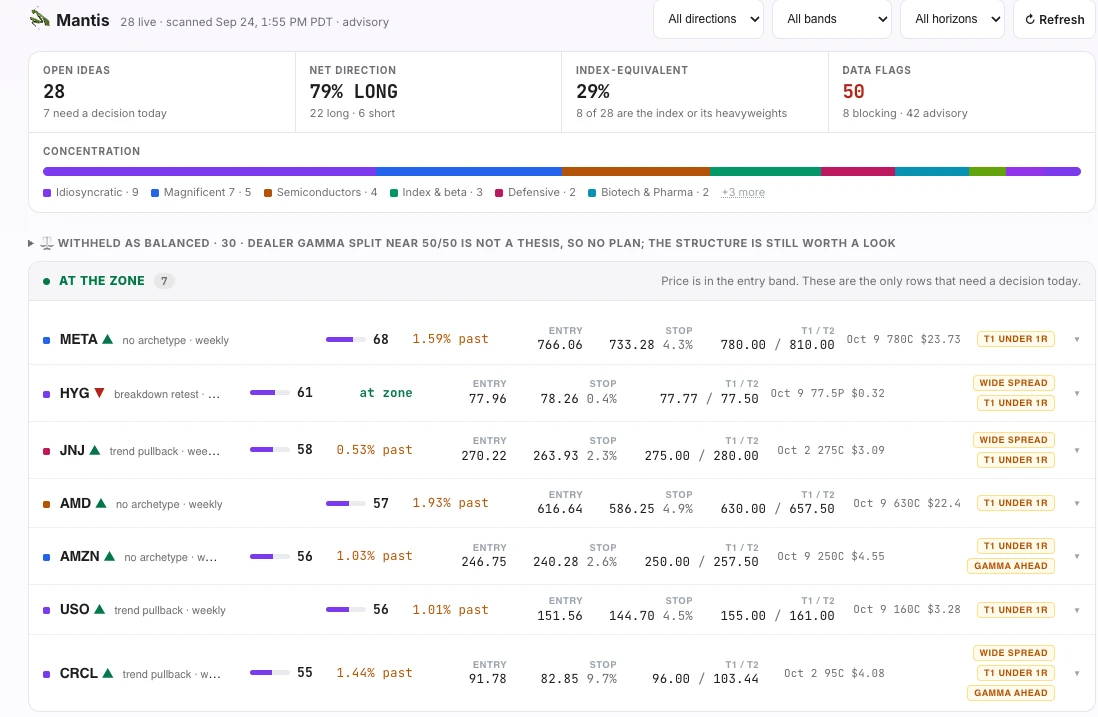Click the T1 UNDER 1R badge on AMD row
The width and height of the screenshot is (1098, 717).
click(1015, 503)
